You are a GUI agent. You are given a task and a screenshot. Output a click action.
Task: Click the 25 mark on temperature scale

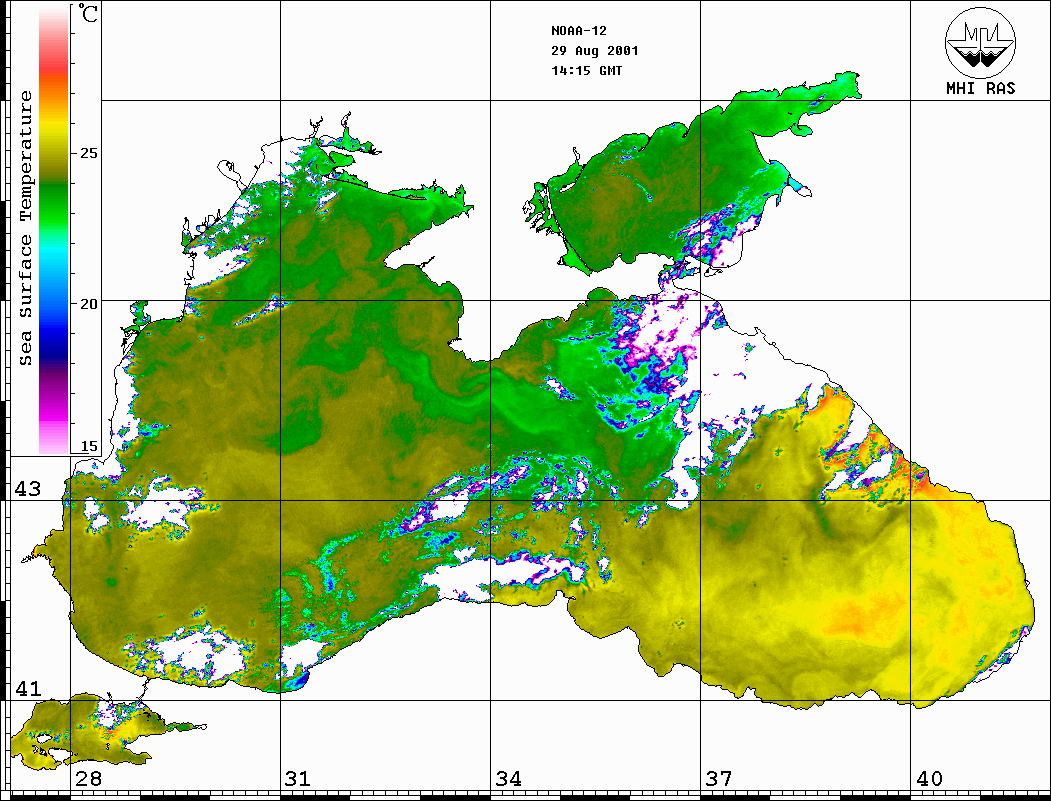[88, 153]
